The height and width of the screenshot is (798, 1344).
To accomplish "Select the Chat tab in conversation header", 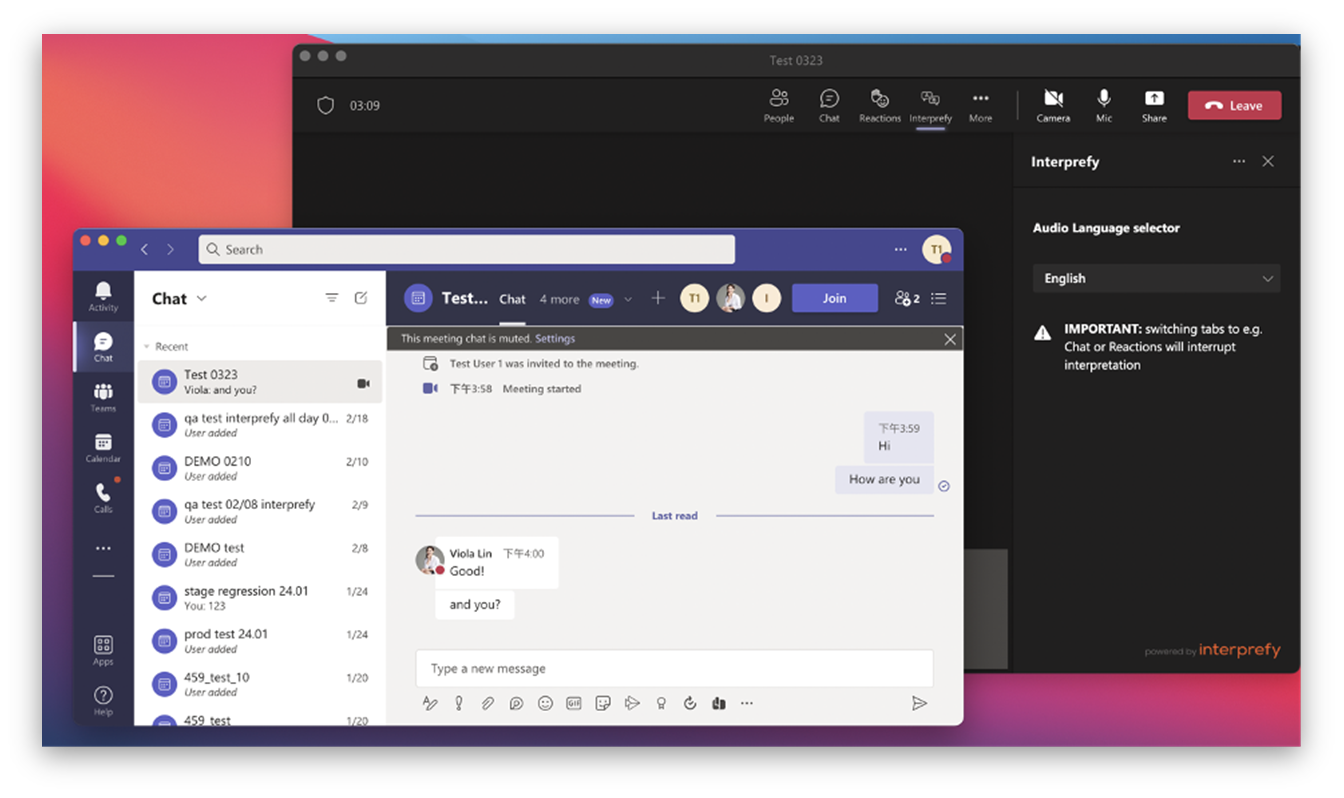I will click(512, 299).
